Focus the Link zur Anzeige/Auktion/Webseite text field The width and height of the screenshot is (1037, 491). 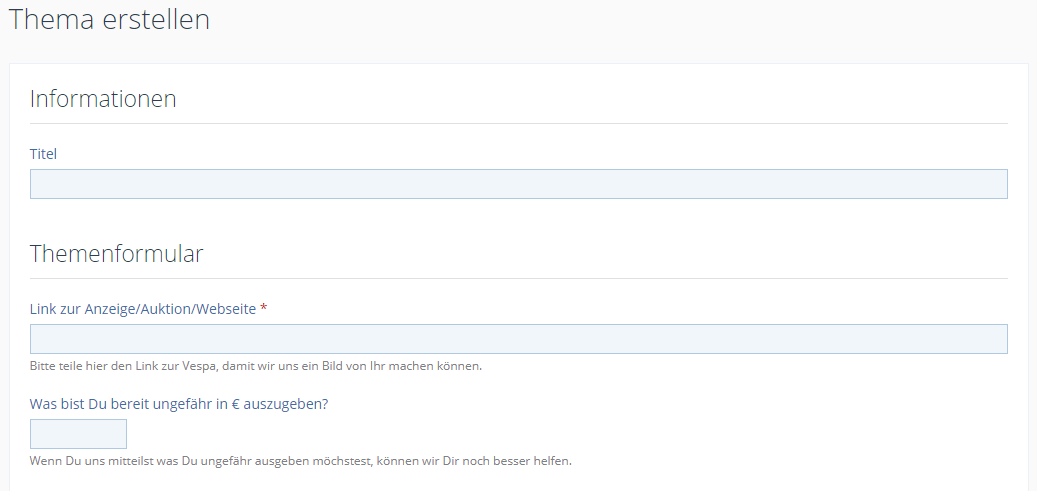[x=518, y=339]
